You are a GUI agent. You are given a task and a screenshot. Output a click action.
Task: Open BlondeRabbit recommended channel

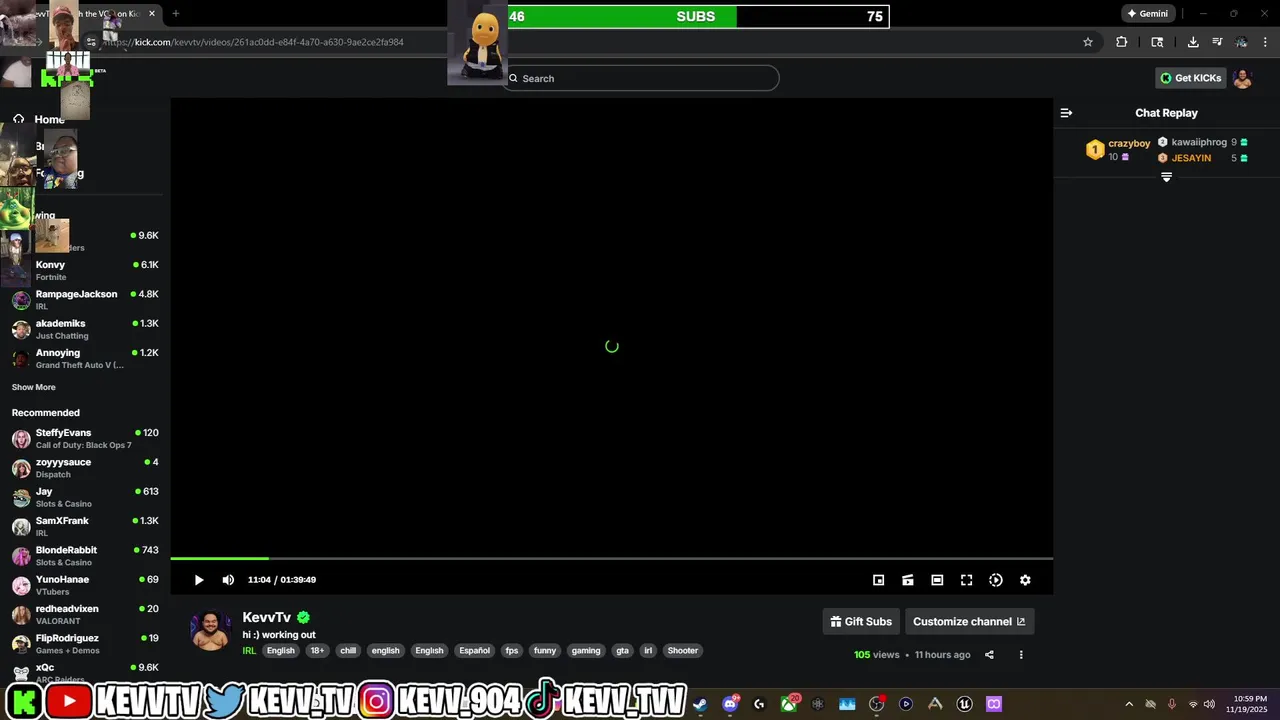tap(85, 556)
